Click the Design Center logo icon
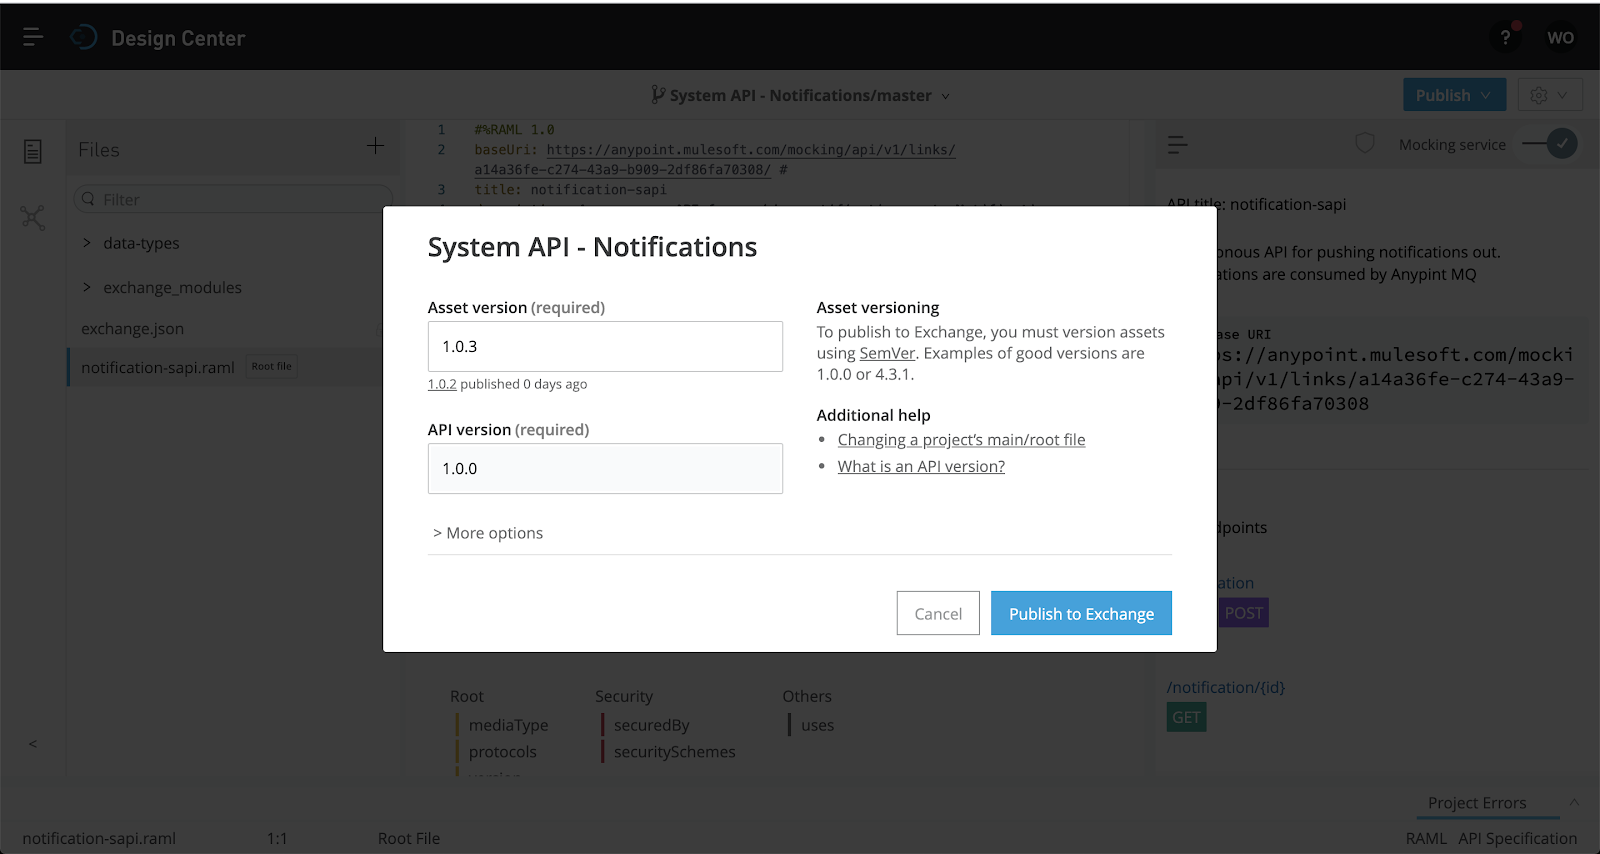1600x854 pixels. [84, 37]
